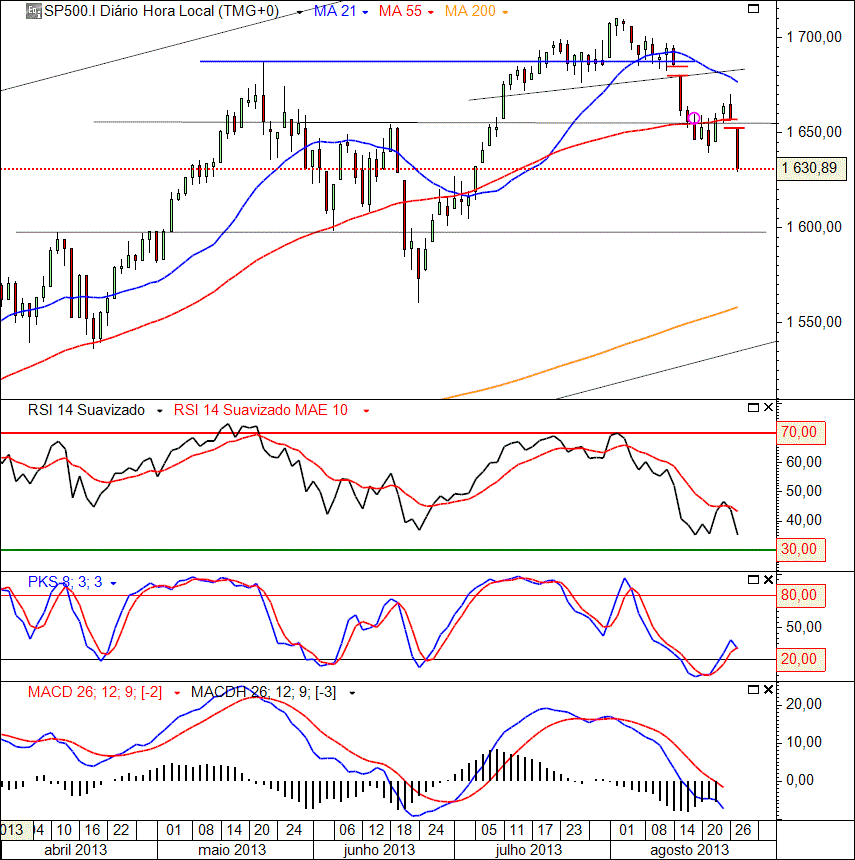Image resolution: width=855 pixels, height=860 pixels.
Task: Click the MA 55 indicator label
Action: [x=400, y=12]
